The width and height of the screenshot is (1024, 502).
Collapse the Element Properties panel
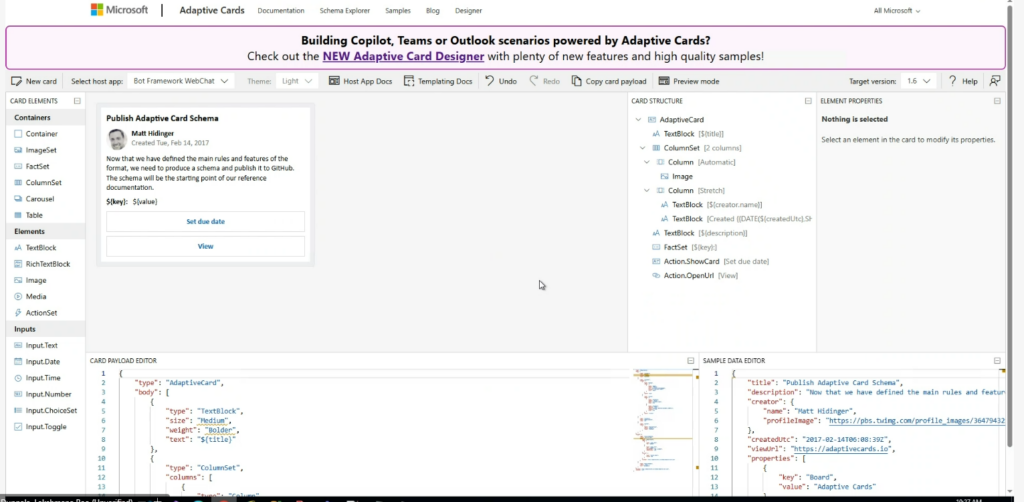(997, 101)
